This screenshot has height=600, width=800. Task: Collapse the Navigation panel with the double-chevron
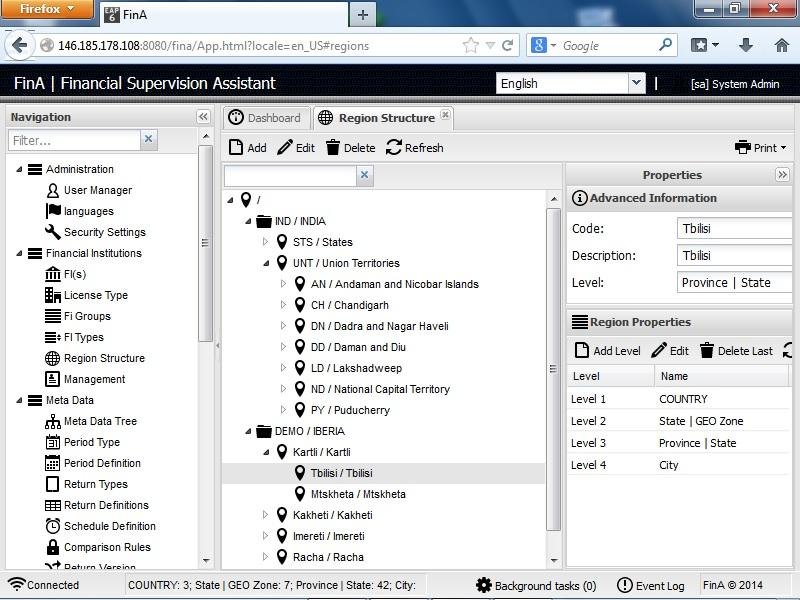pos(201,116)
